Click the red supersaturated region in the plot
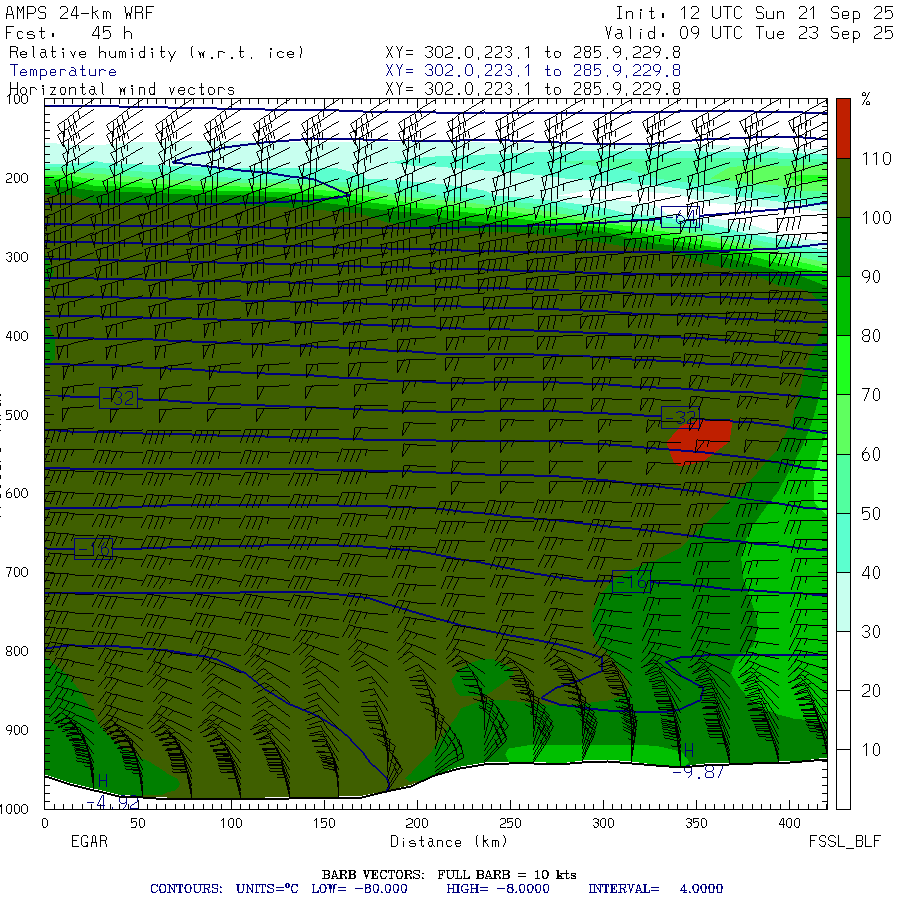 [701, 441]
